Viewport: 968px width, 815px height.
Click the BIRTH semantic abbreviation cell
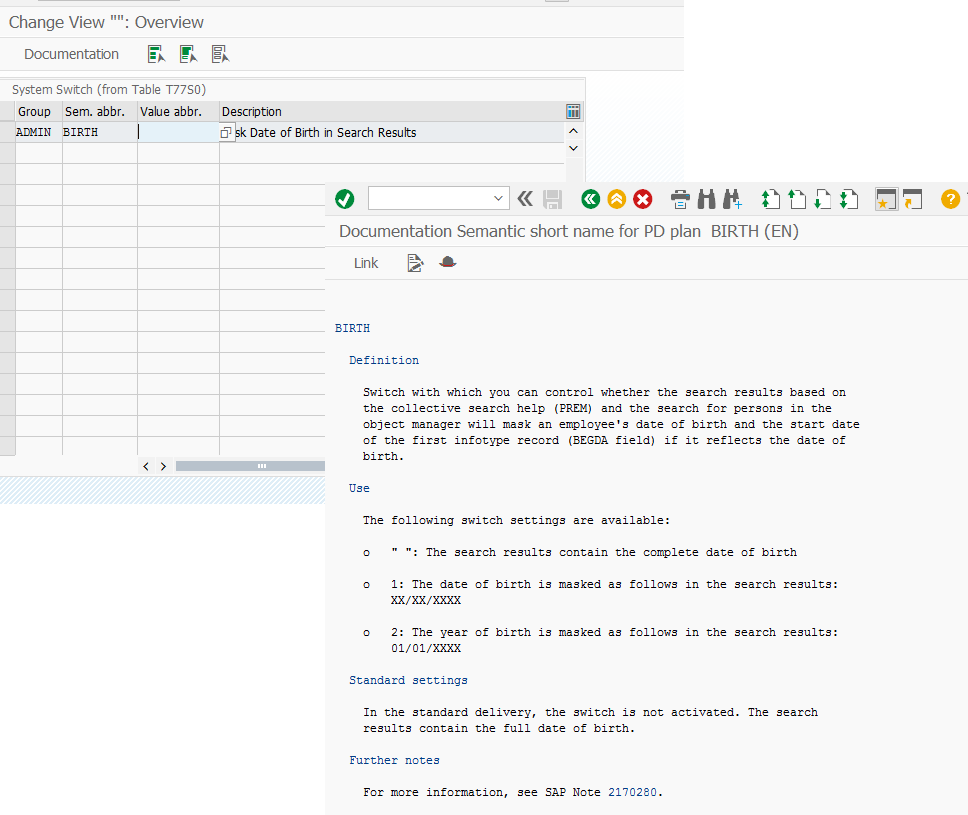pos(99,132)
